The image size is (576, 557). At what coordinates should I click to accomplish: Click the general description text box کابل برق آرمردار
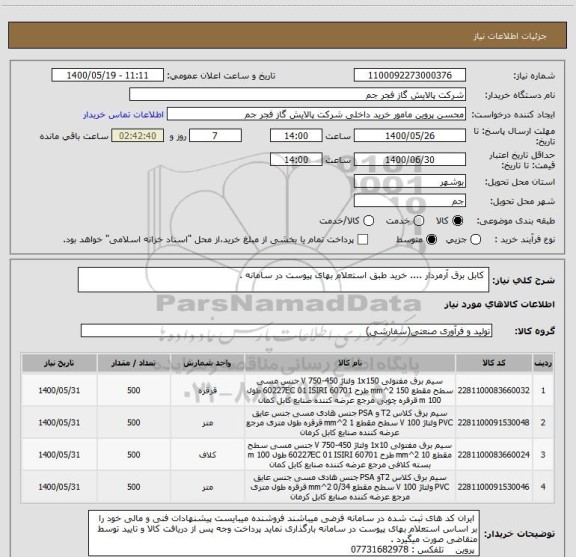(283, 280)
